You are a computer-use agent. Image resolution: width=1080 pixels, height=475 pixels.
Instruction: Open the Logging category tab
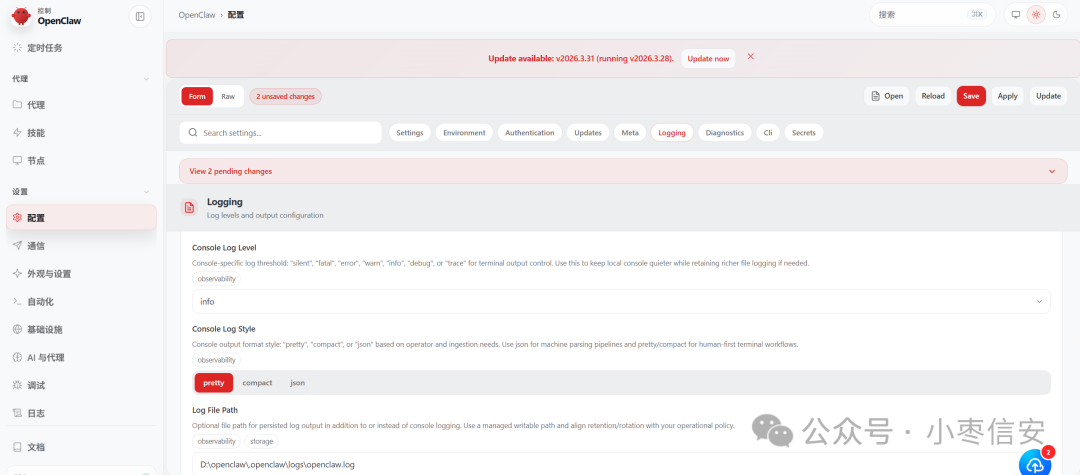[x=672, y=133]
